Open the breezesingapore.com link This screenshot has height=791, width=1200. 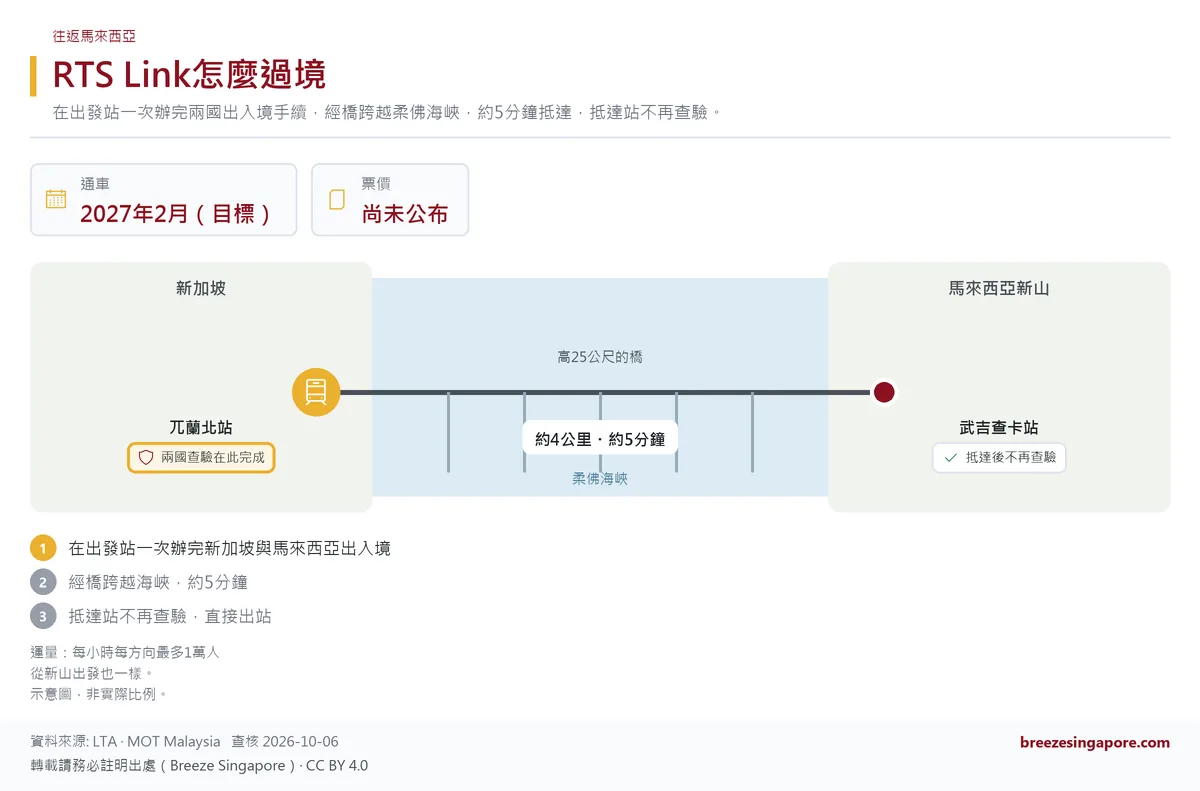tap(1095, 742)
